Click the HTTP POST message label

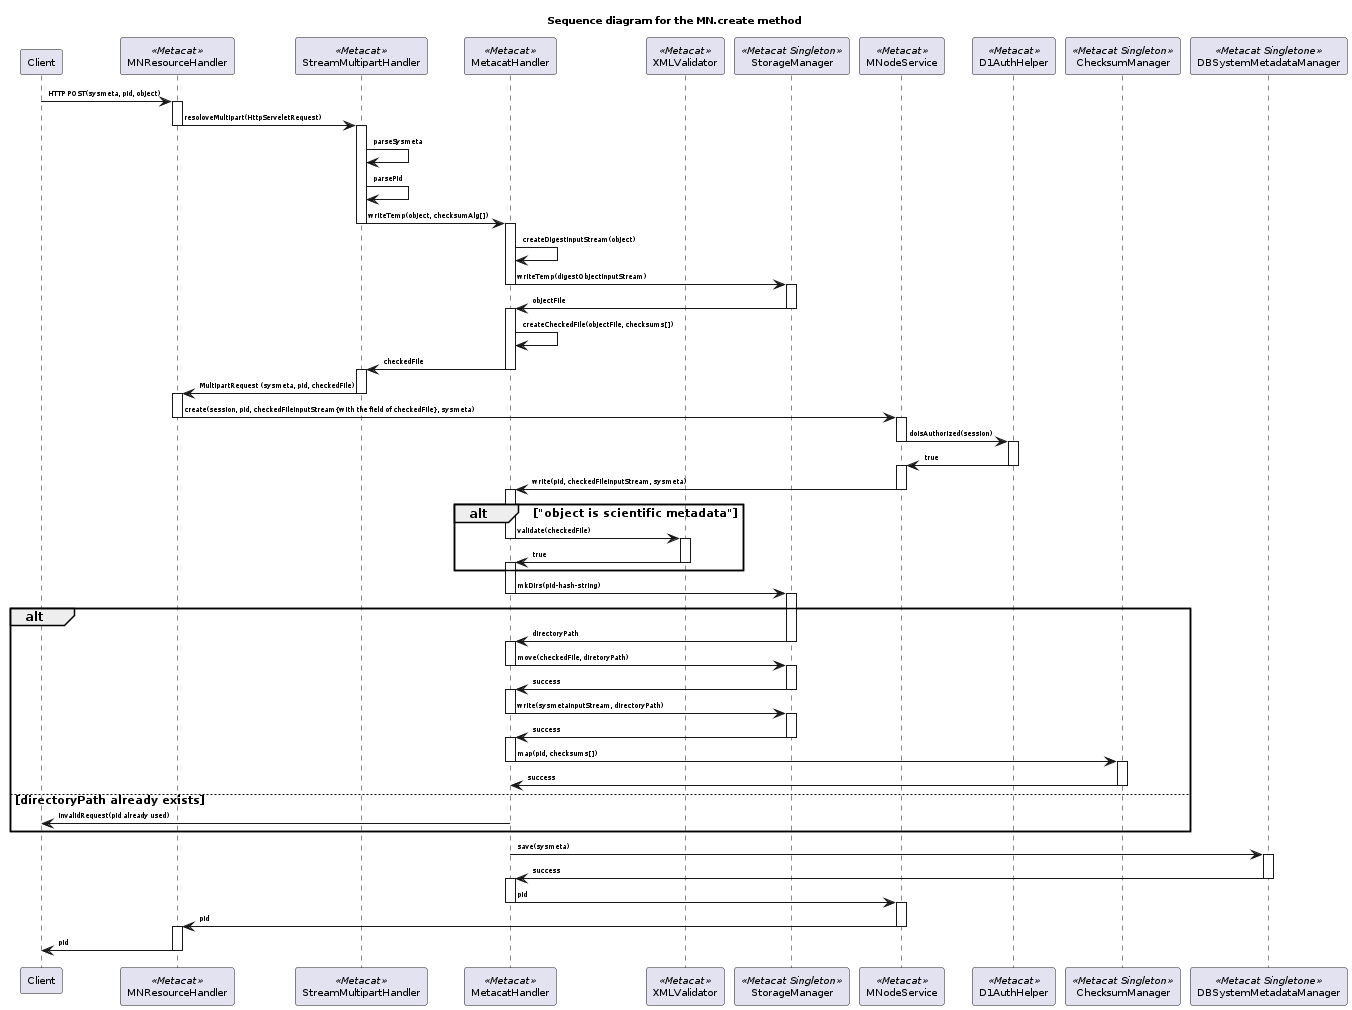[x=104, y=93]
